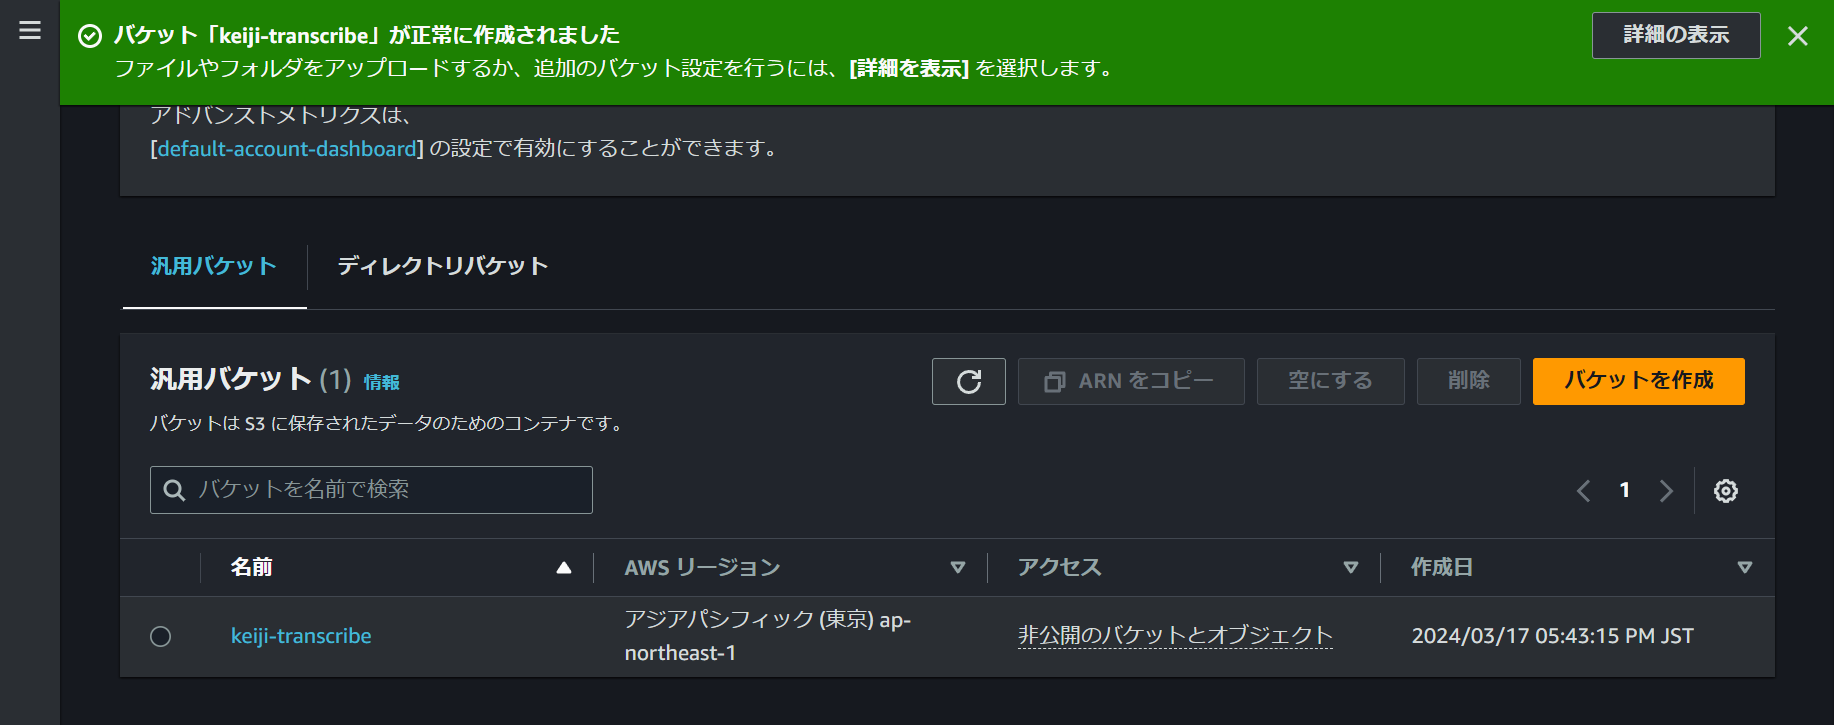Click the 削除 button

tap(1468, 381)
